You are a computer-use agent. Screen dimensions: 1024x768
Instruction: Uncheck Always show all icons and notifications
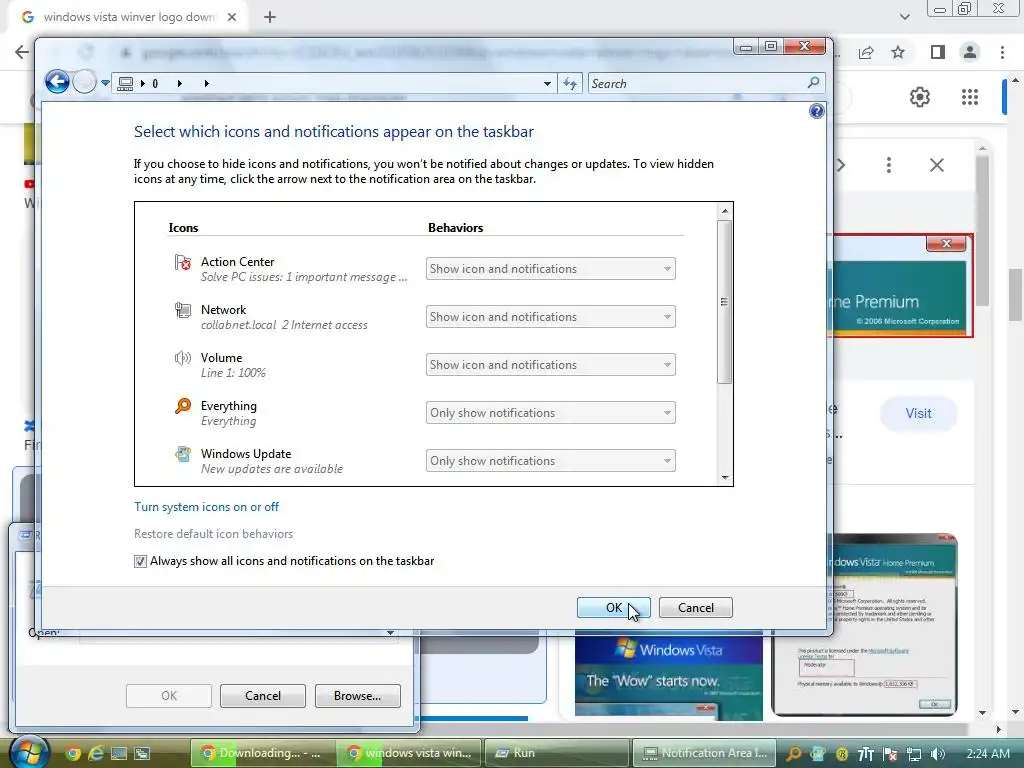(140, 562)
